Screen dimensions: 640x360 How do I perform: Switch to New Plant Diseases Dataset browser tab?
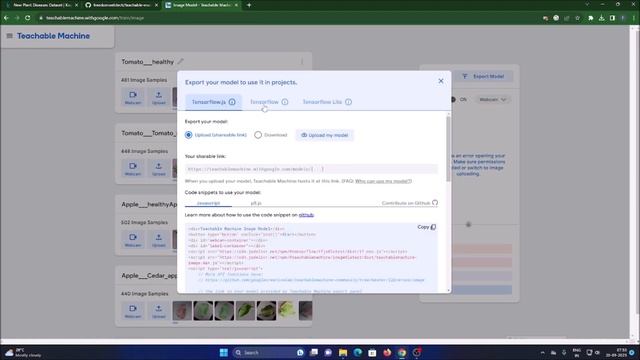click(41, 5)
